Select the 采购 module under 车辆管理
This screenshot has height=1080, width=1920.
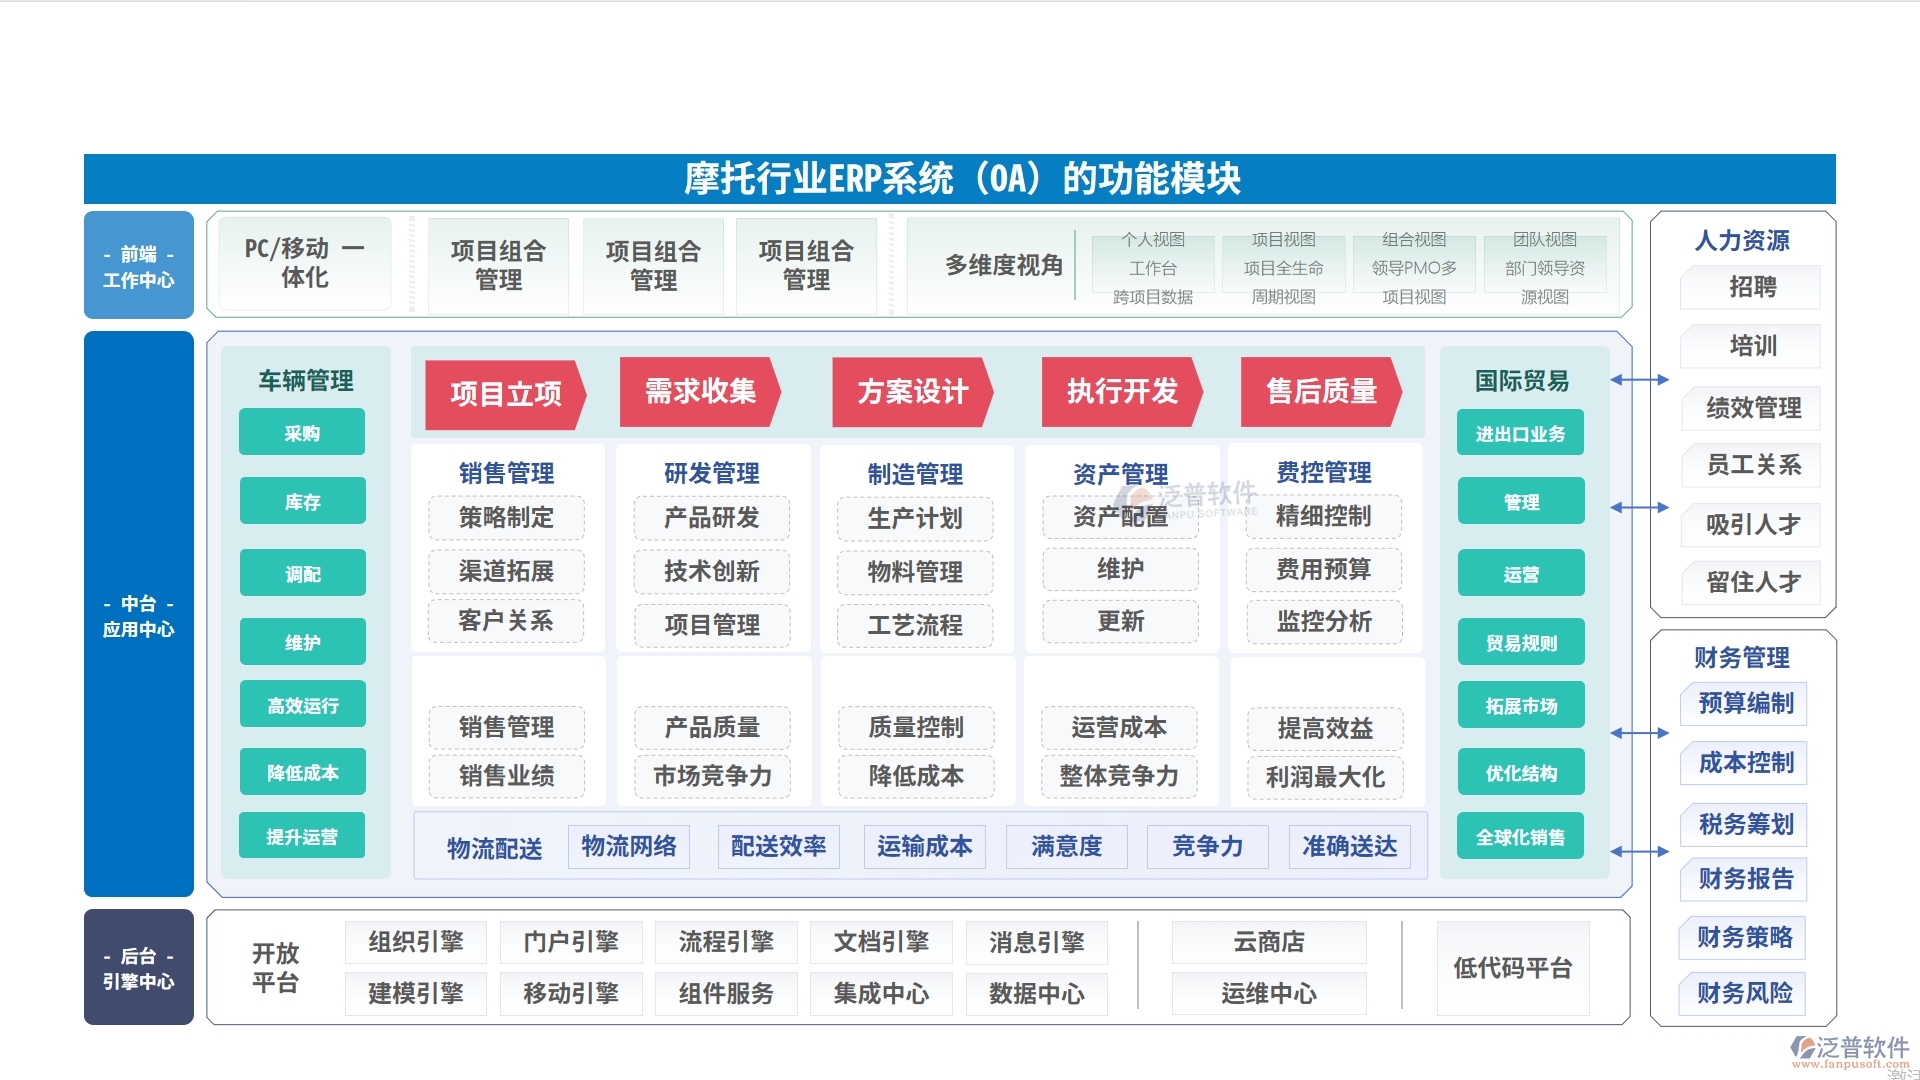coord(302,431)
